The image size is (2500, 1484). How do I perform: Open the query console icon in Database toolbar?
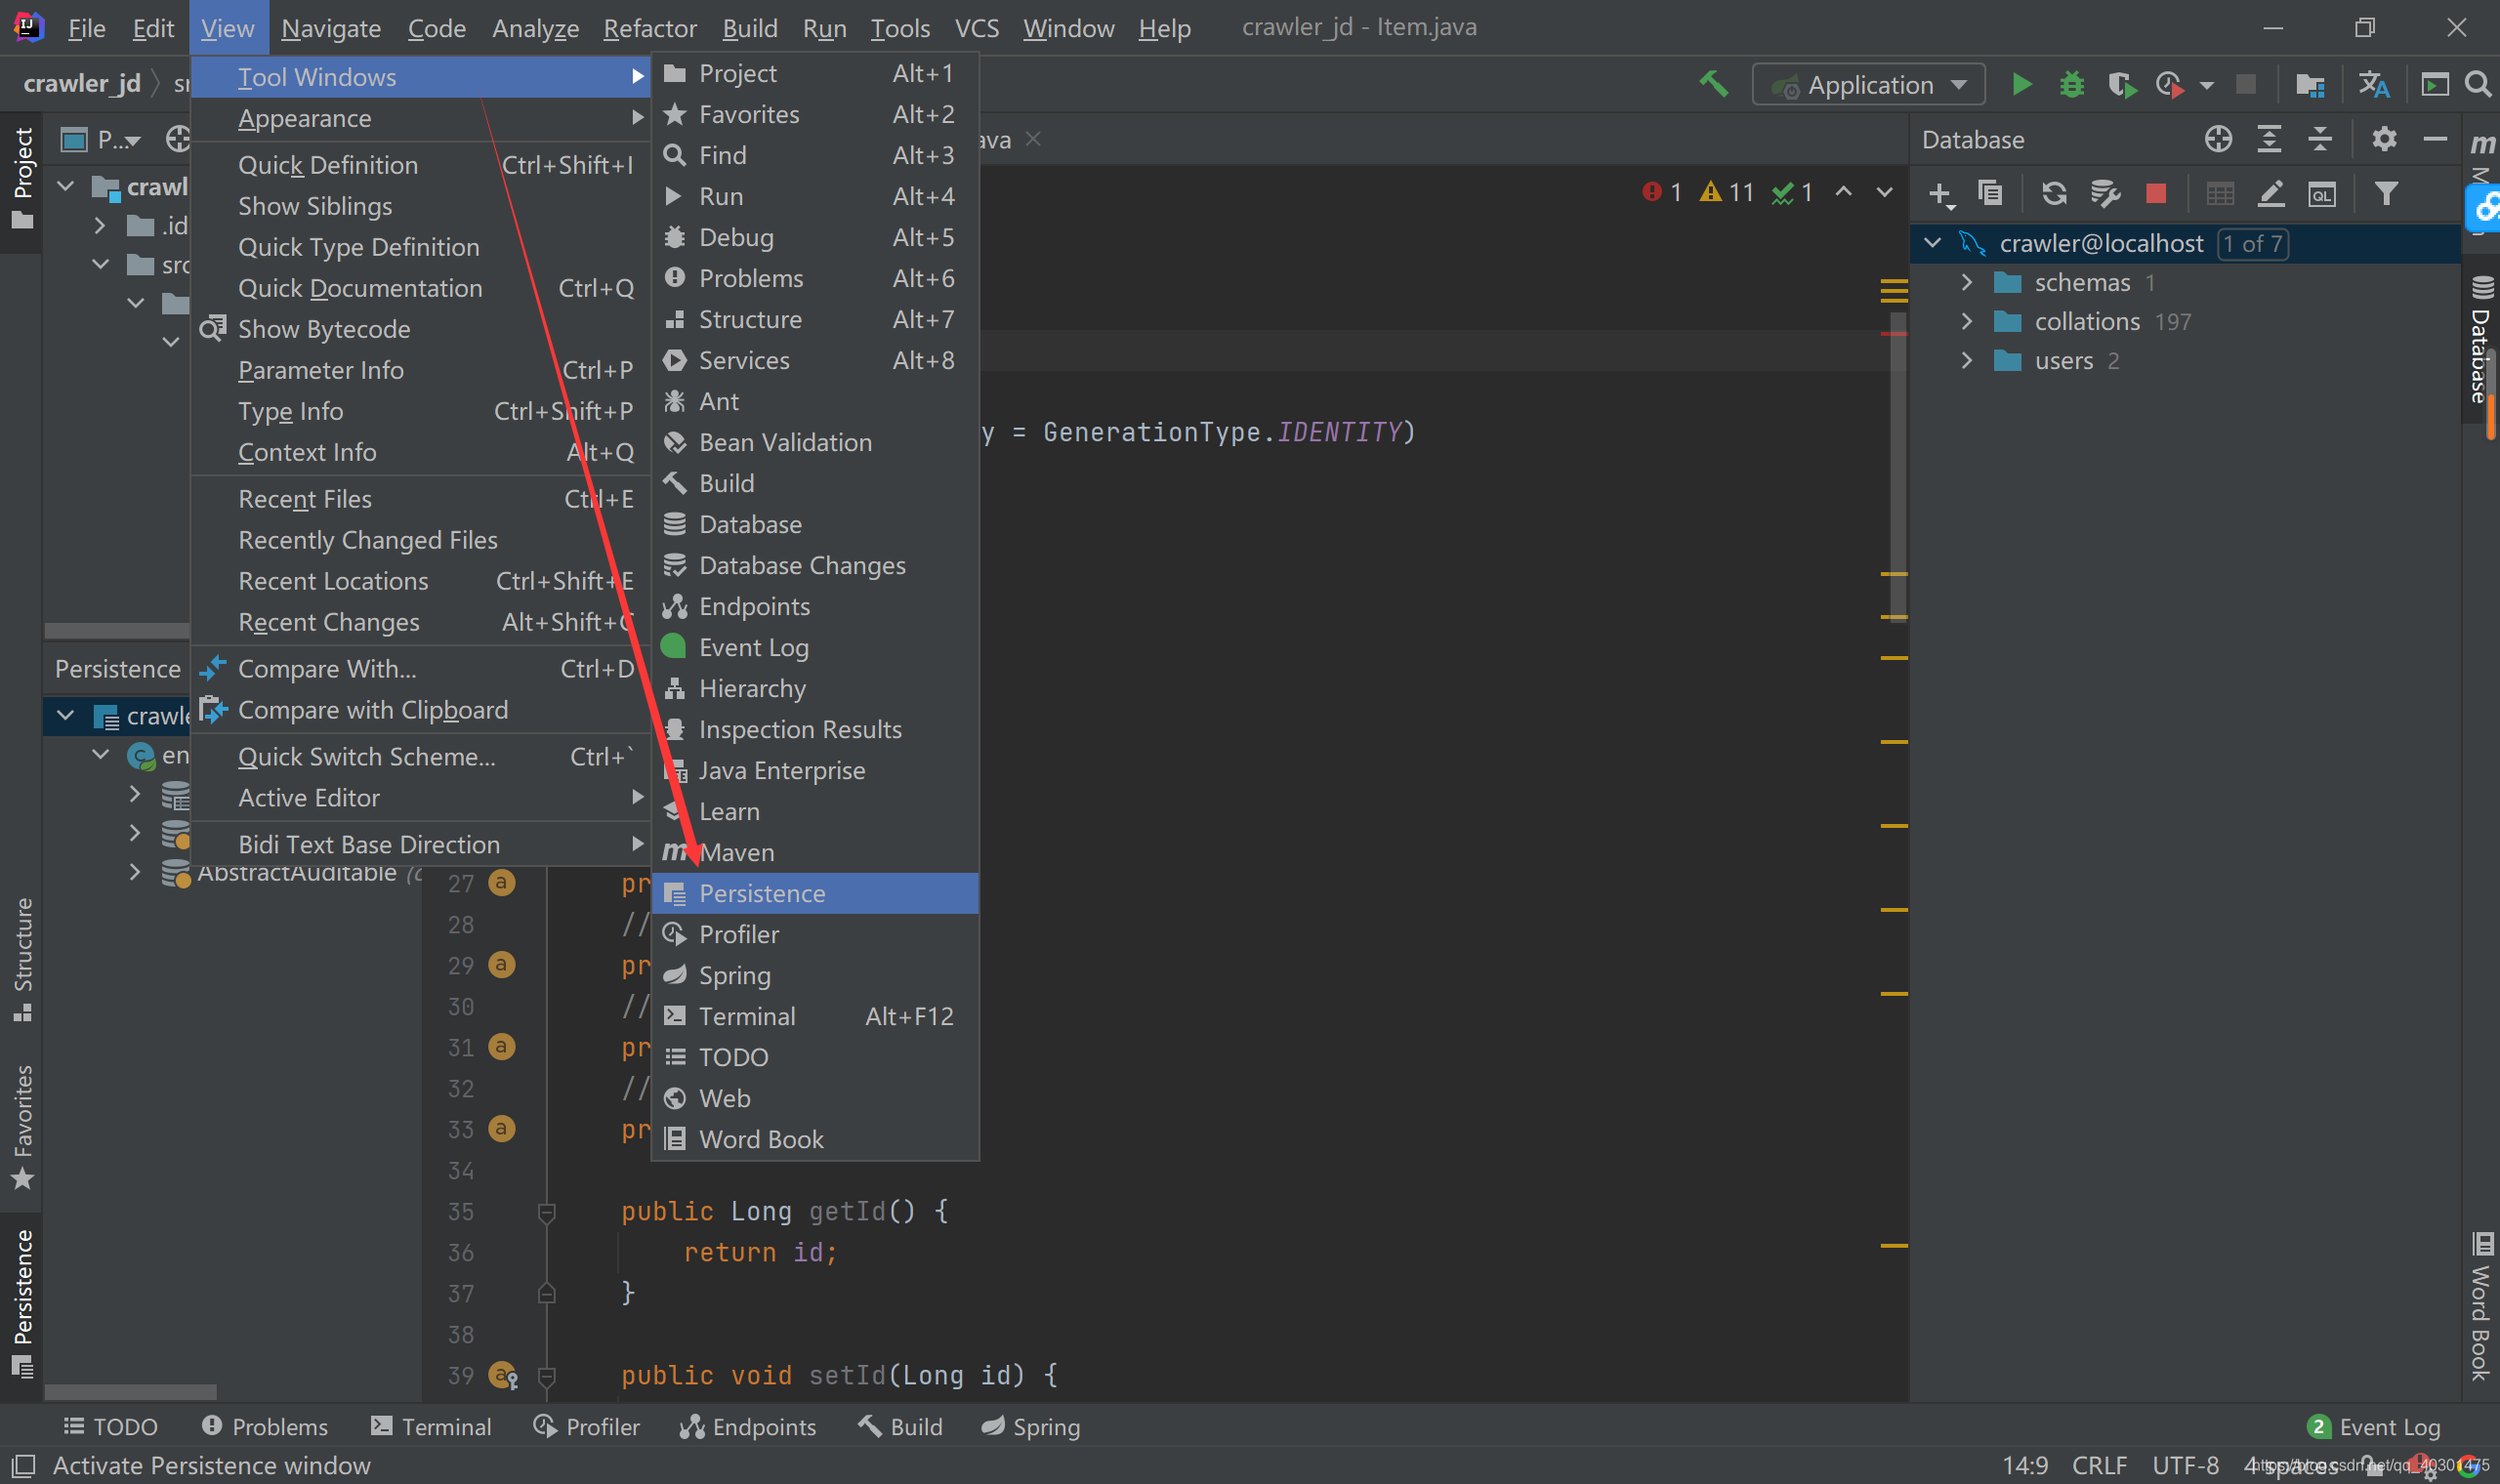click(x=2322, y=193)
